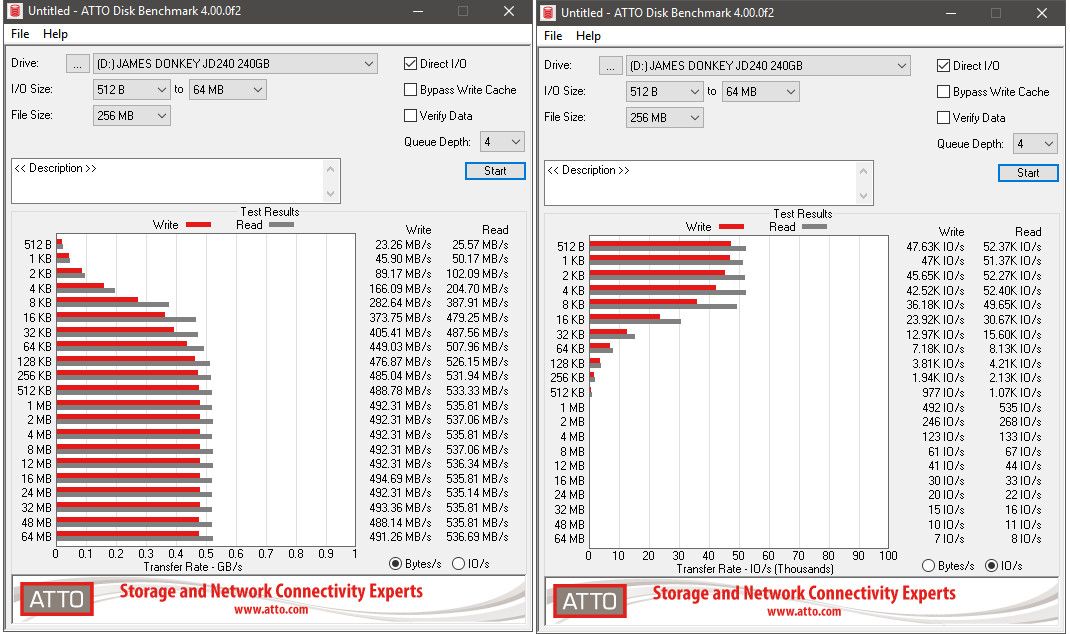This screenshot has height=634, width=1070.
Task: Open the Queue Depth dropdown in right window
Action: pyautogui.click(x=1035, y=144)
